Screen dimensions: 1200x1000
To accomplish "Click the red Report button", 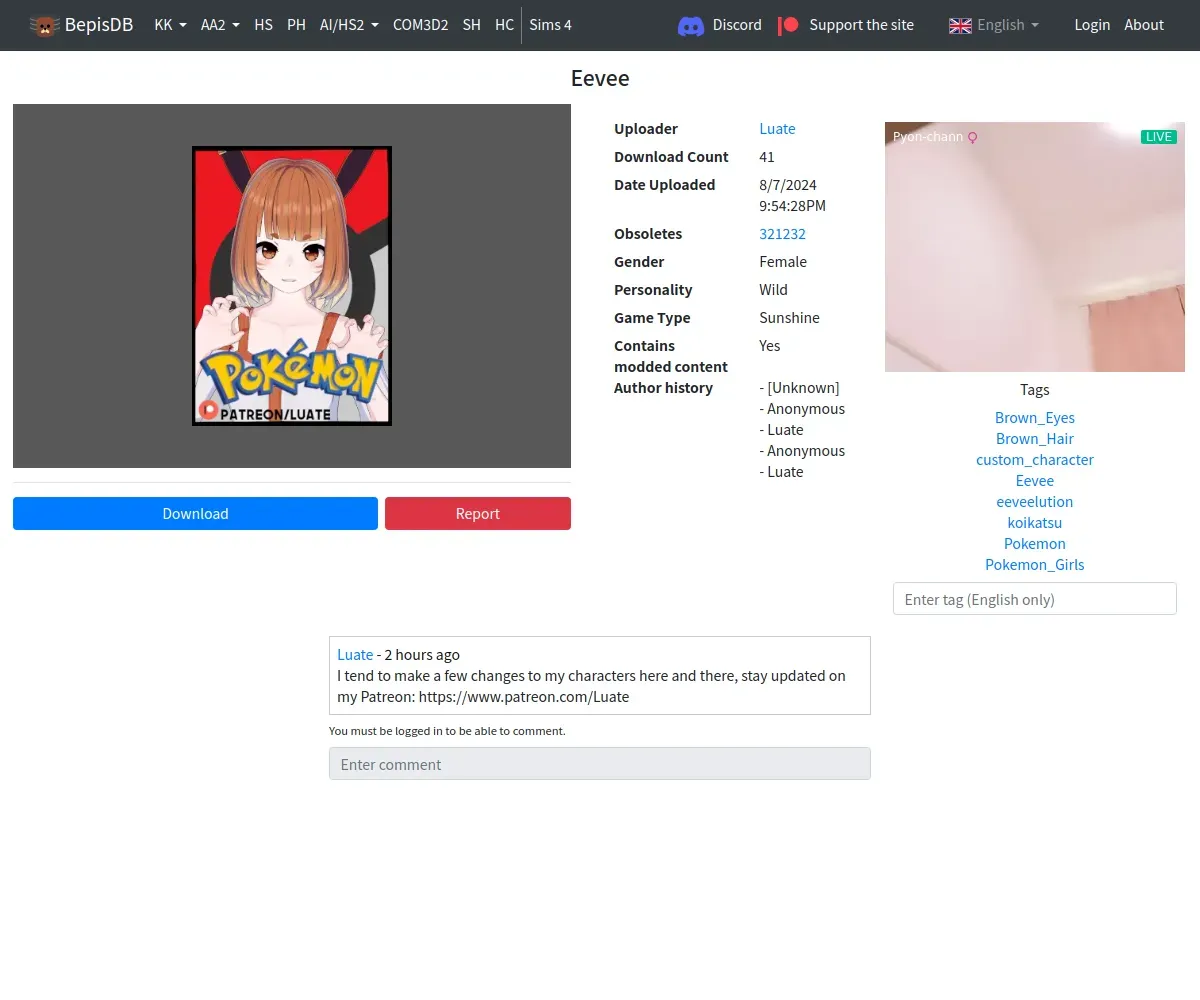I will tap(478, 513).
